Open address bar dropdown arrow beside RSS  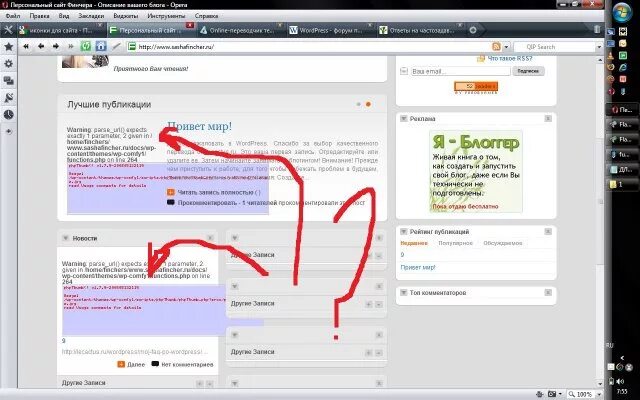pos(507,47)
